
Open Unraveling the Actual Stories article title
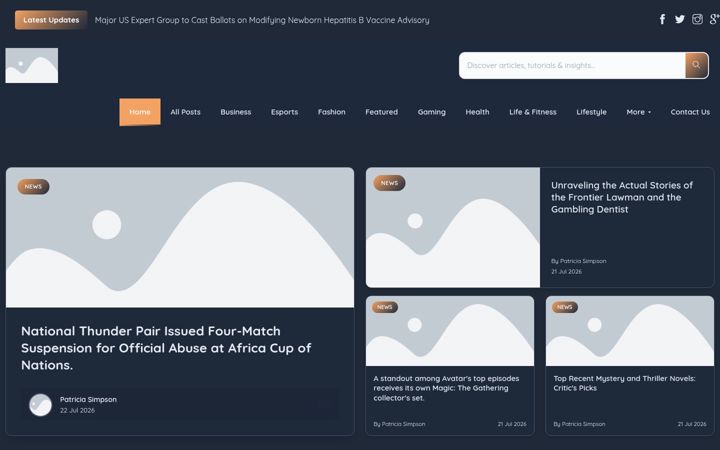622,197
